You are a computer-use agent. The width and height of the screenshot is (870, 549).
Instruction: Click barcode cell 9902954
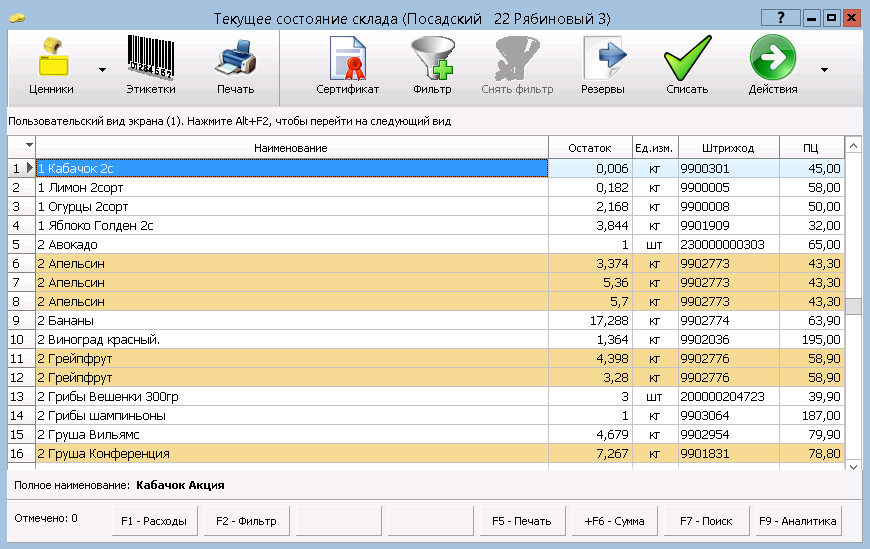coord(729,434)
